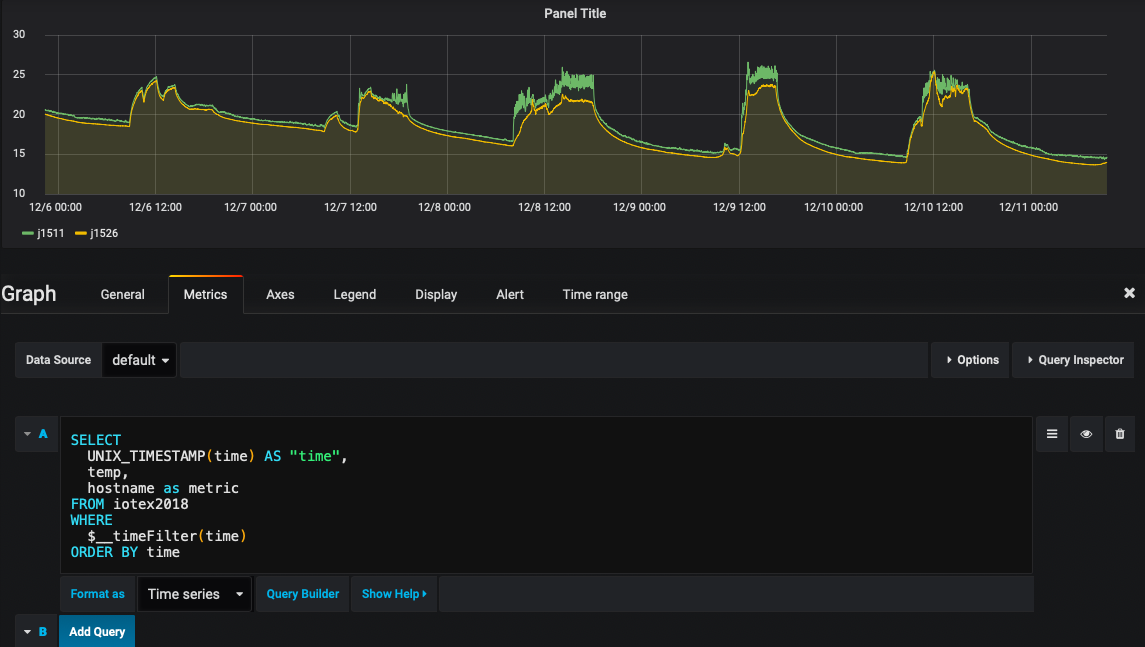
Task: Click Show Help link
Action: tap(393, 594)
